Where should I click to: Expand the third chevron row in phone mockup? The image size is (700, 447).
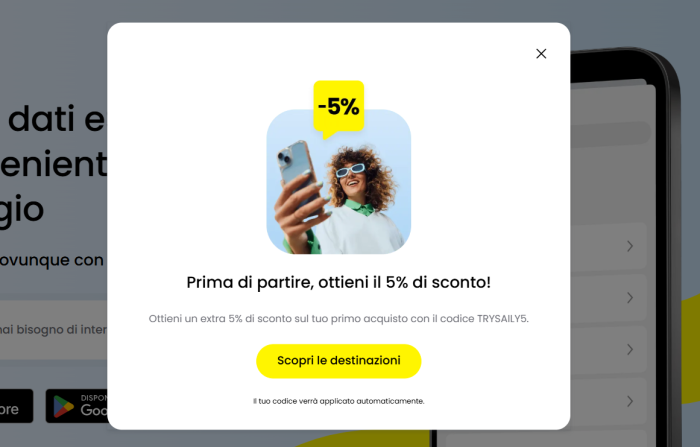(629, 349)
